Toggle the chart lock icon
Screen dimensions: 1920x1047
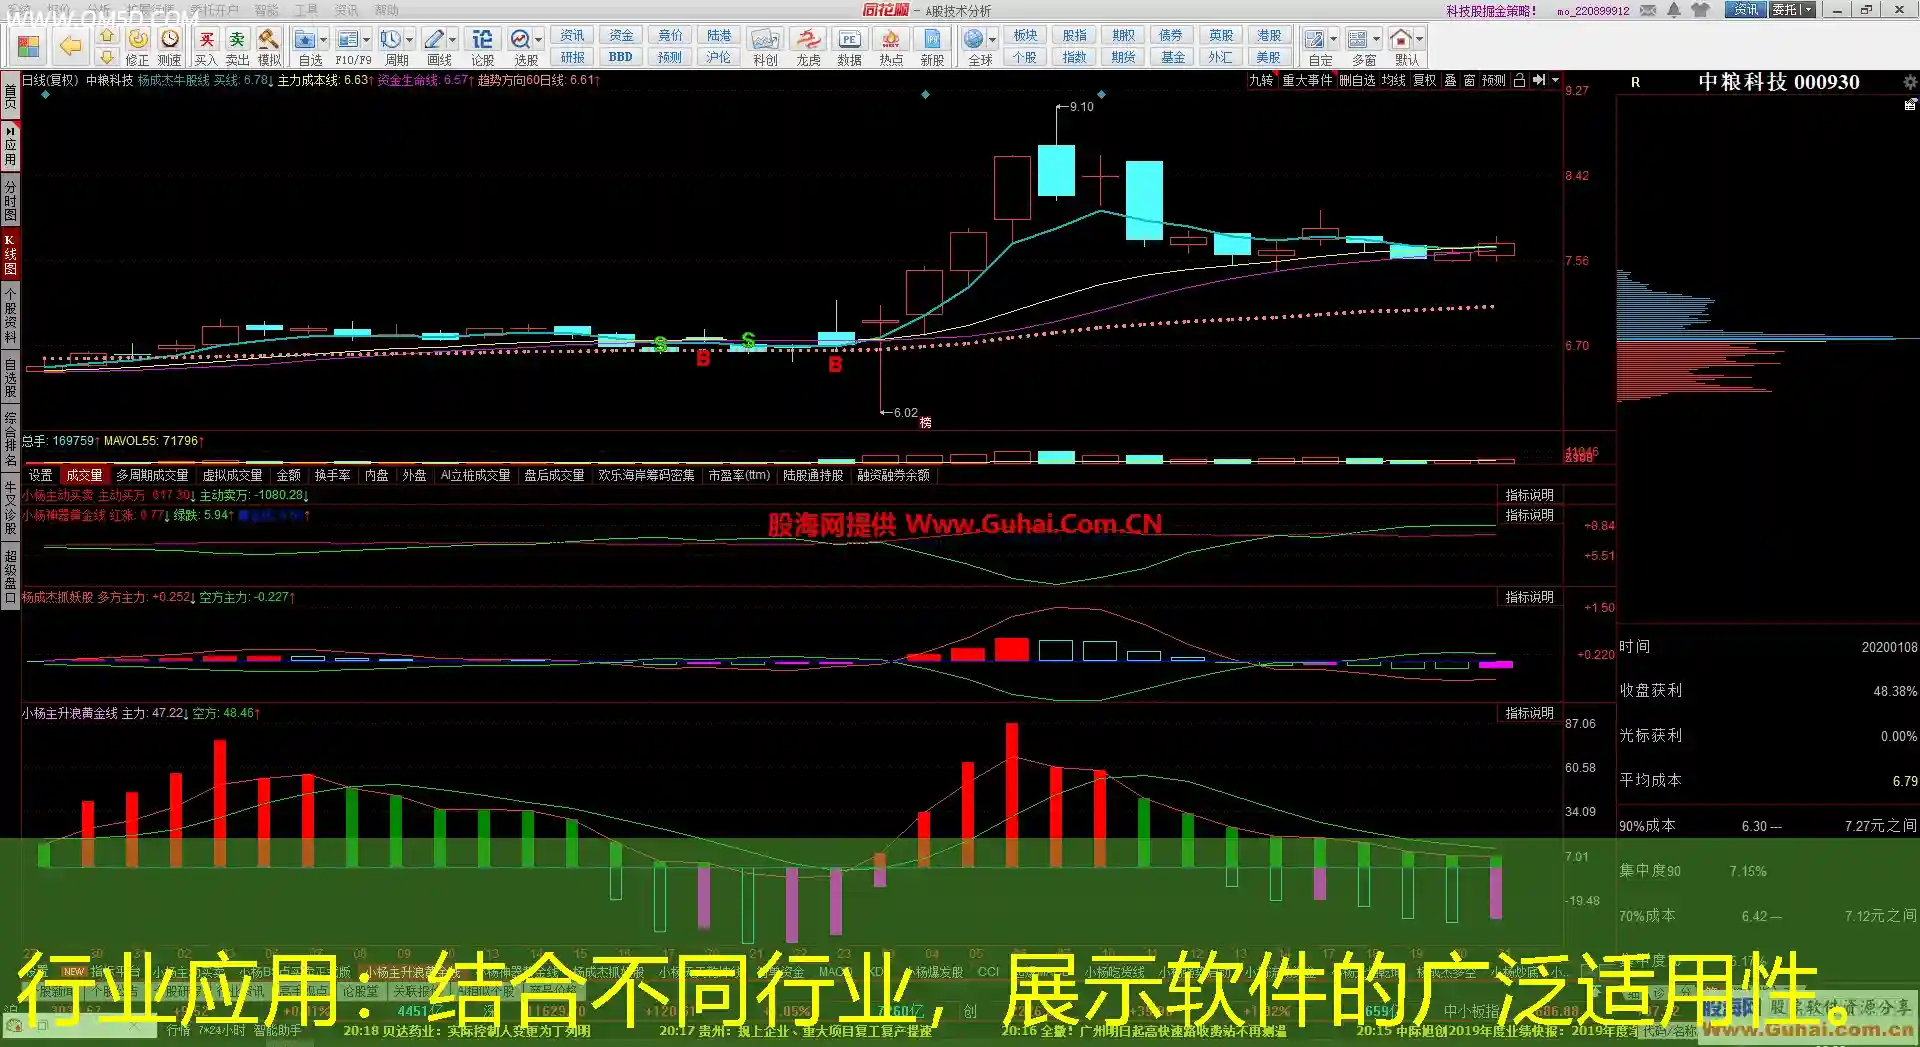[1519, 80]
